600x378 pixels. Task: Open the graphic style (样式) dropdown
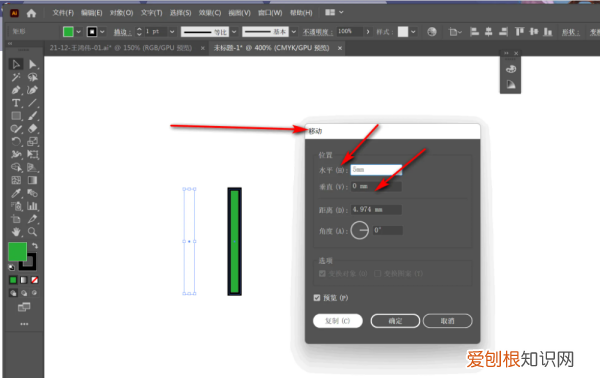click(x=413, y=32)
